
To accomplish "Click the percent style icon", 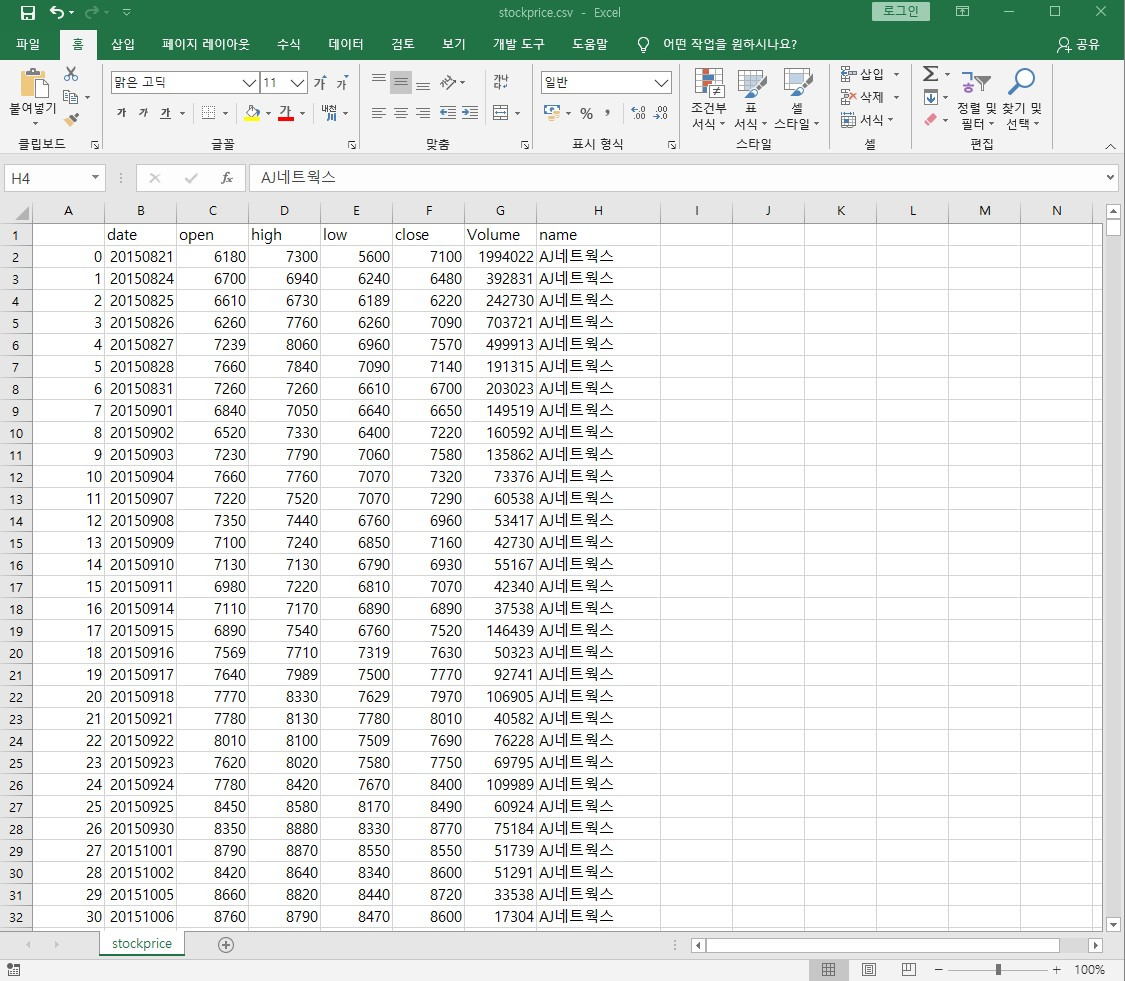I will [x=586, y=113].
